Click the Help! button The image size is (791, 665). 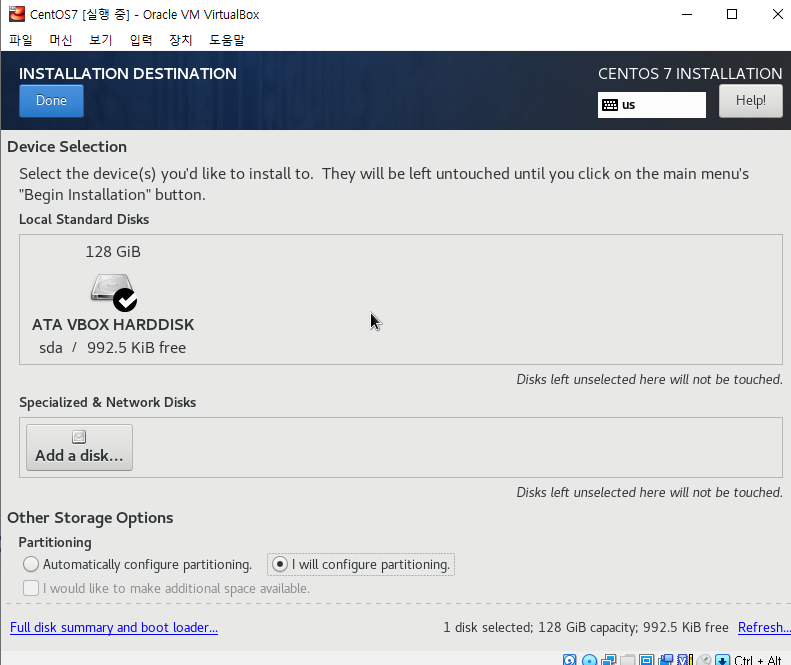[x=751, y=101]
